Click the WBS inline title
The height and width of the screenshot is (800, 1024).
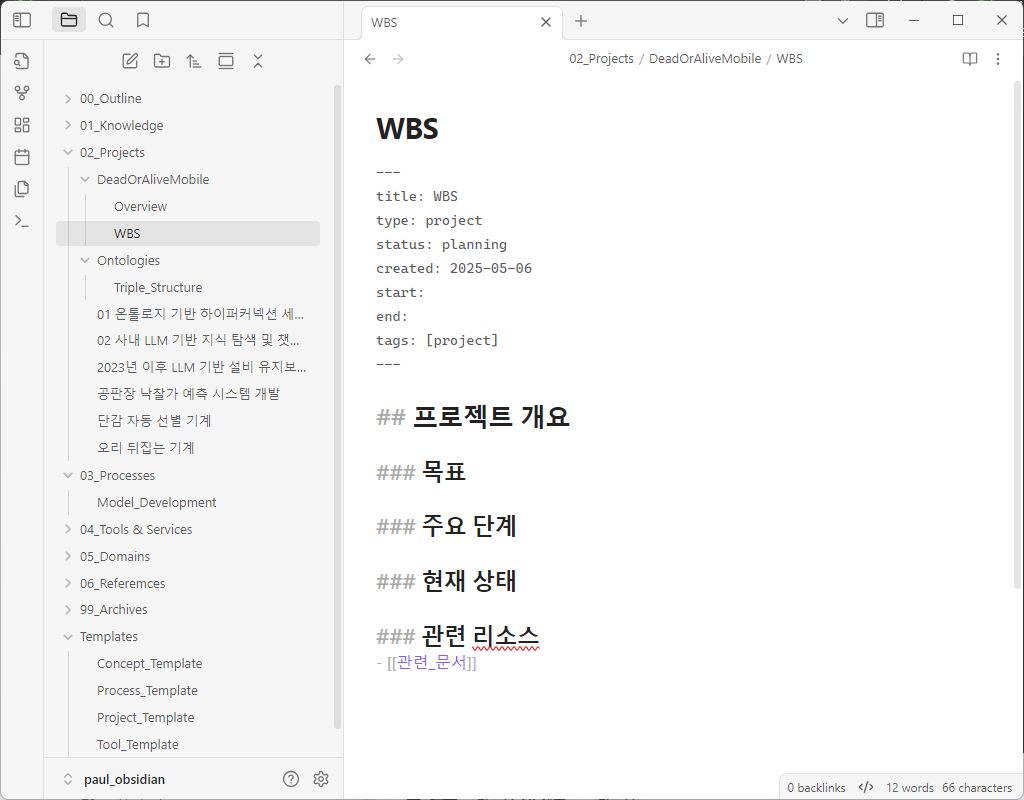click(408, 128)
